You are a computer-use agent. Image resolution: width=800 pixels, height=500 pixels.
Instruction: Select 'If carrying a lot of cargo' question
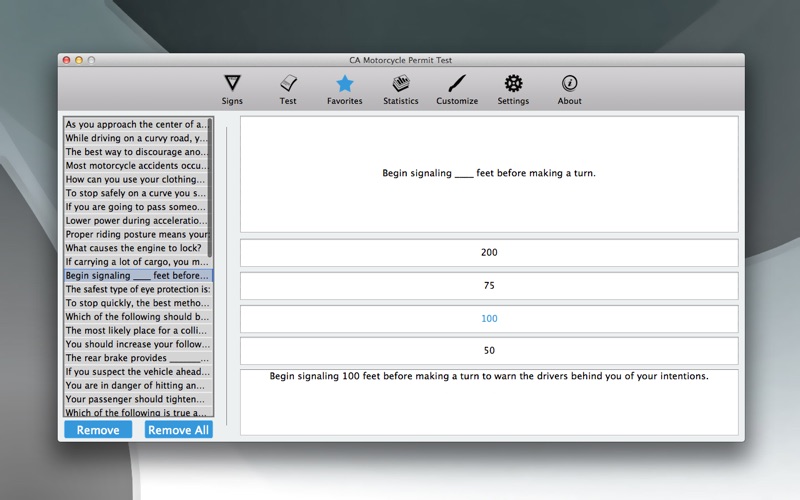pyautogui.click(x=136, y=262)
